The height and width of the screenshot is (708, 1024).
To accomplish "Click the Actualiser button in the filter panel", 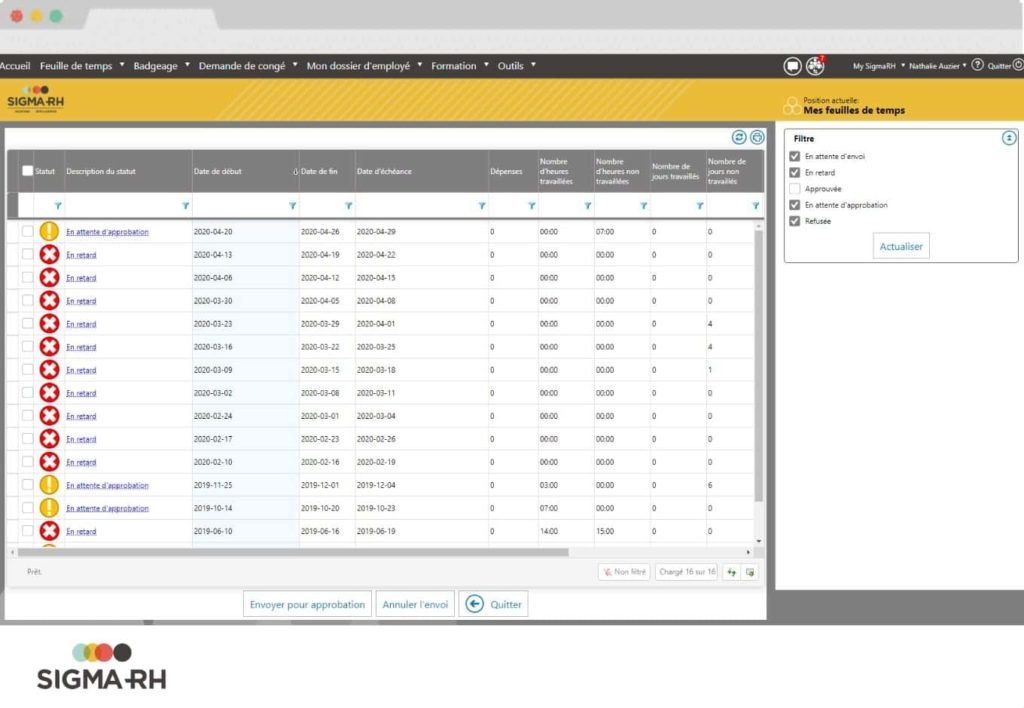I will [x=901, y=246].
